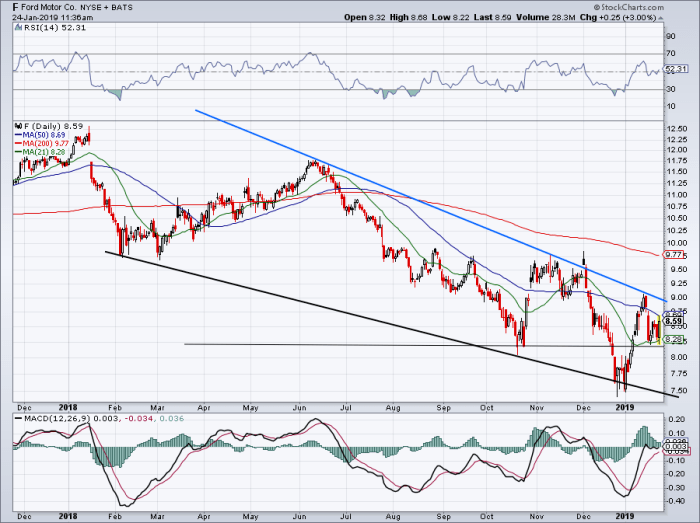Select -0.40 on the MACD axis
The image size is (700, 523).
(675, 501)
